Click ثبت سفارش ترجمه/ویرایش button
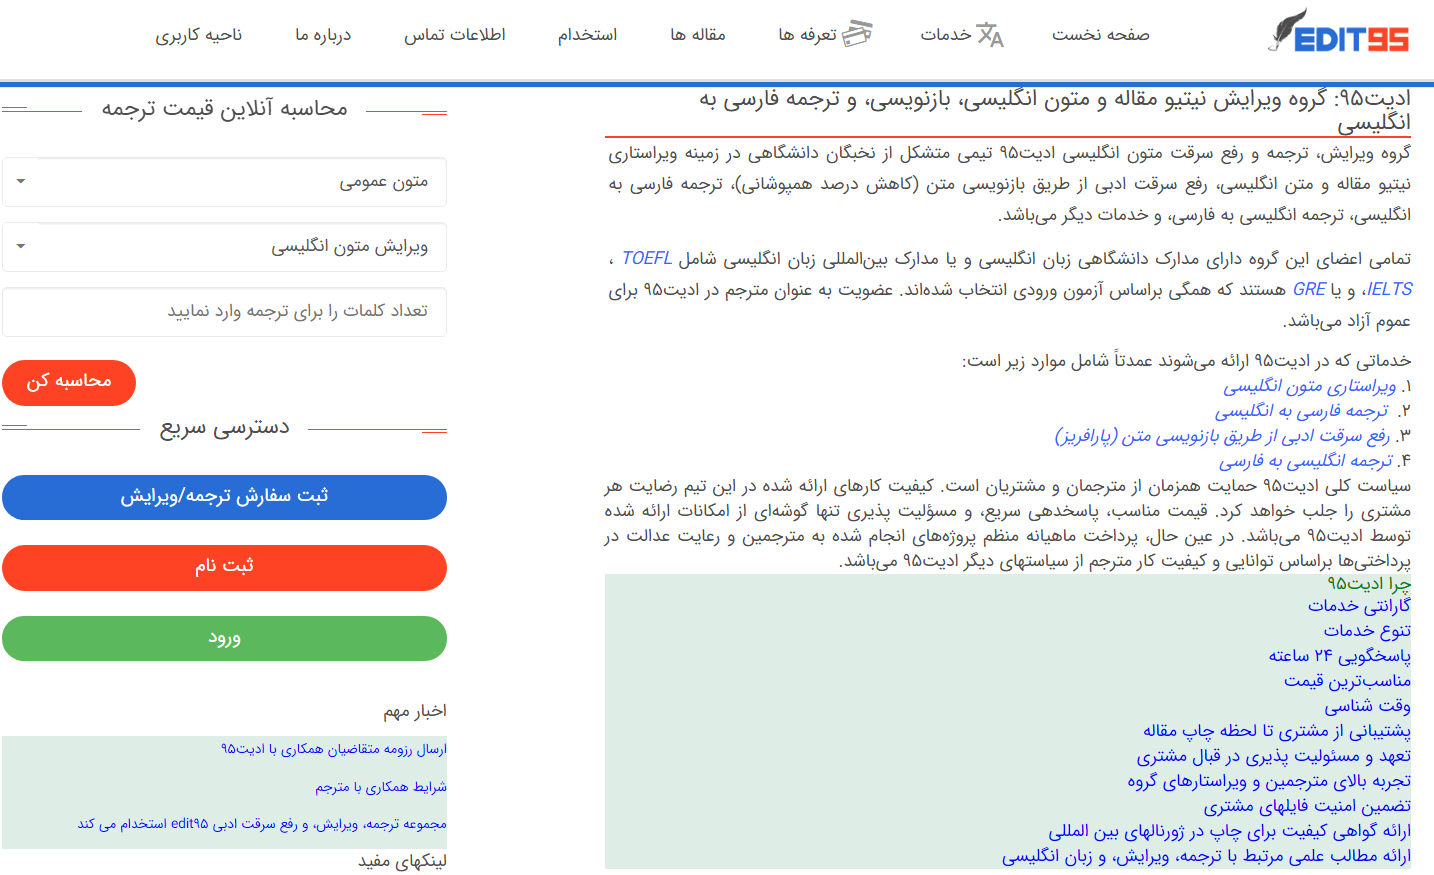 (224, 497)
